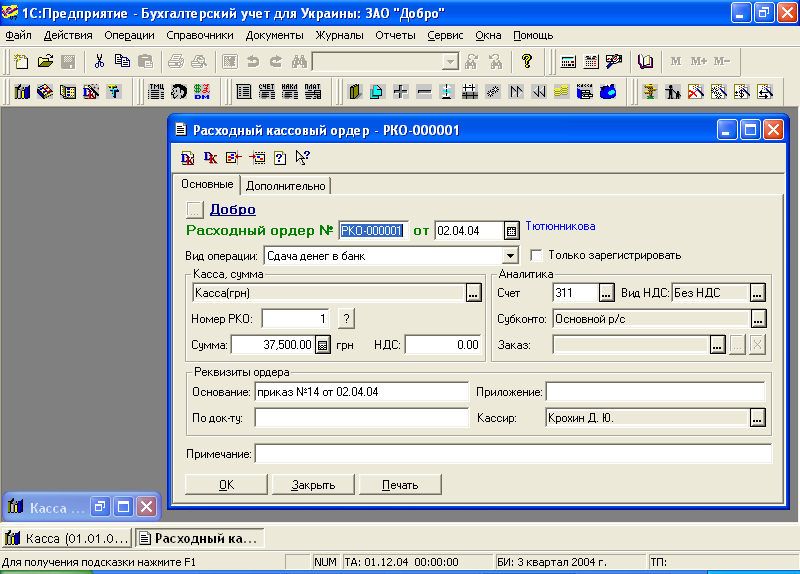Click the plus sign toolbar icon

pyautogui.click(x=401, y=92)
